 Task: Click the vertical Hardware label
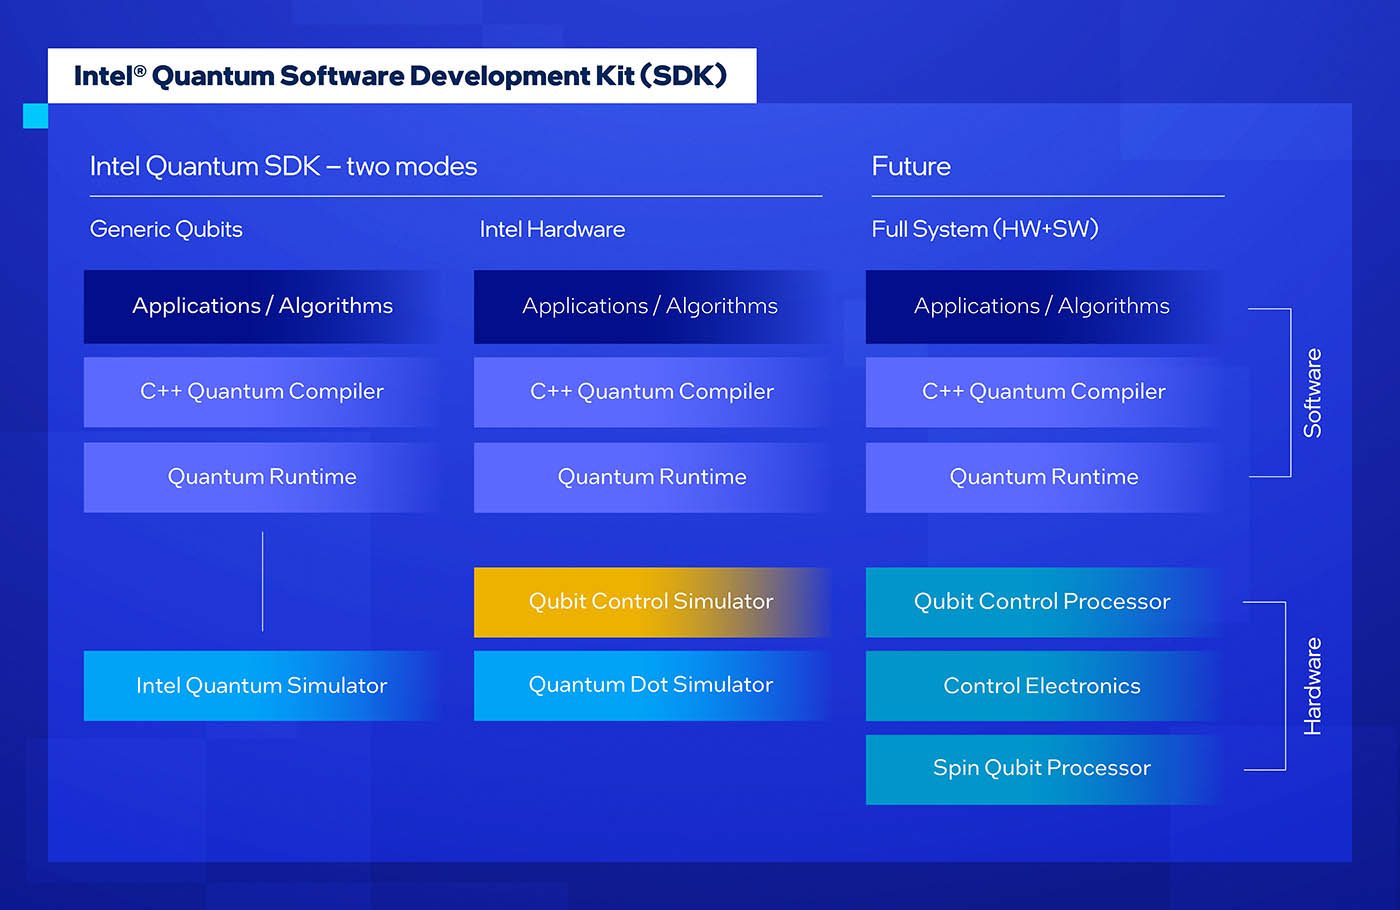pyautogui.click(x=1312, y=686)
